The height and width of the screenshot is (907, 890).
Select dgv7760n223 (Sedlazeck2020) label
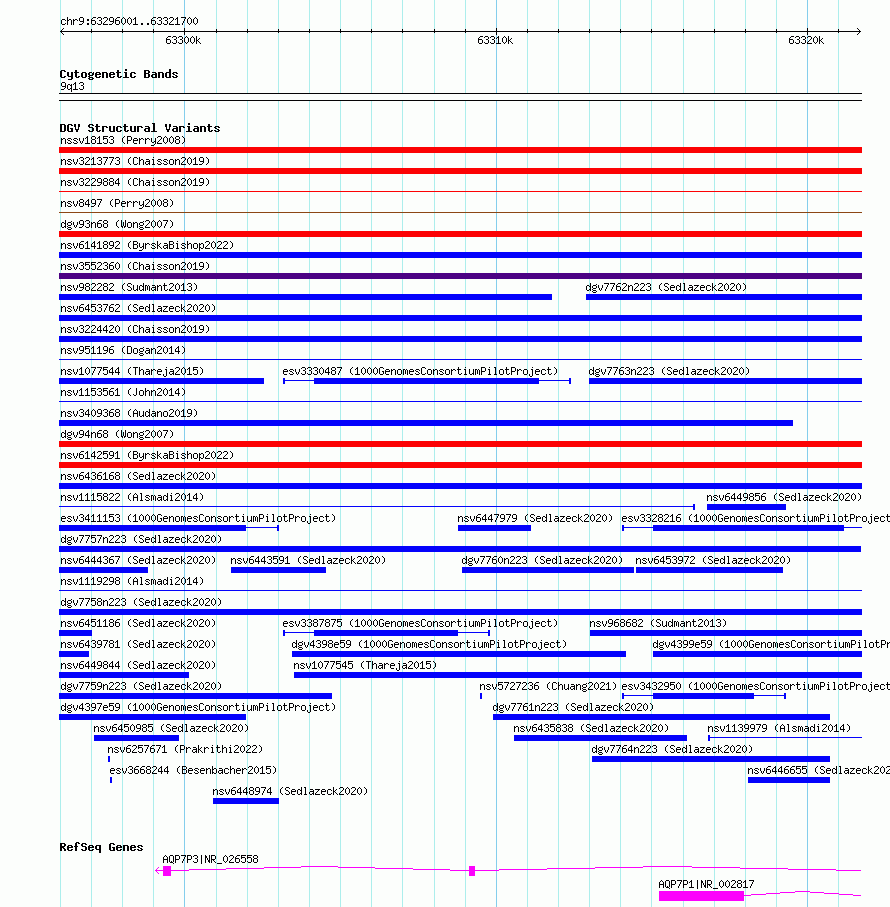tap(542, 561)
